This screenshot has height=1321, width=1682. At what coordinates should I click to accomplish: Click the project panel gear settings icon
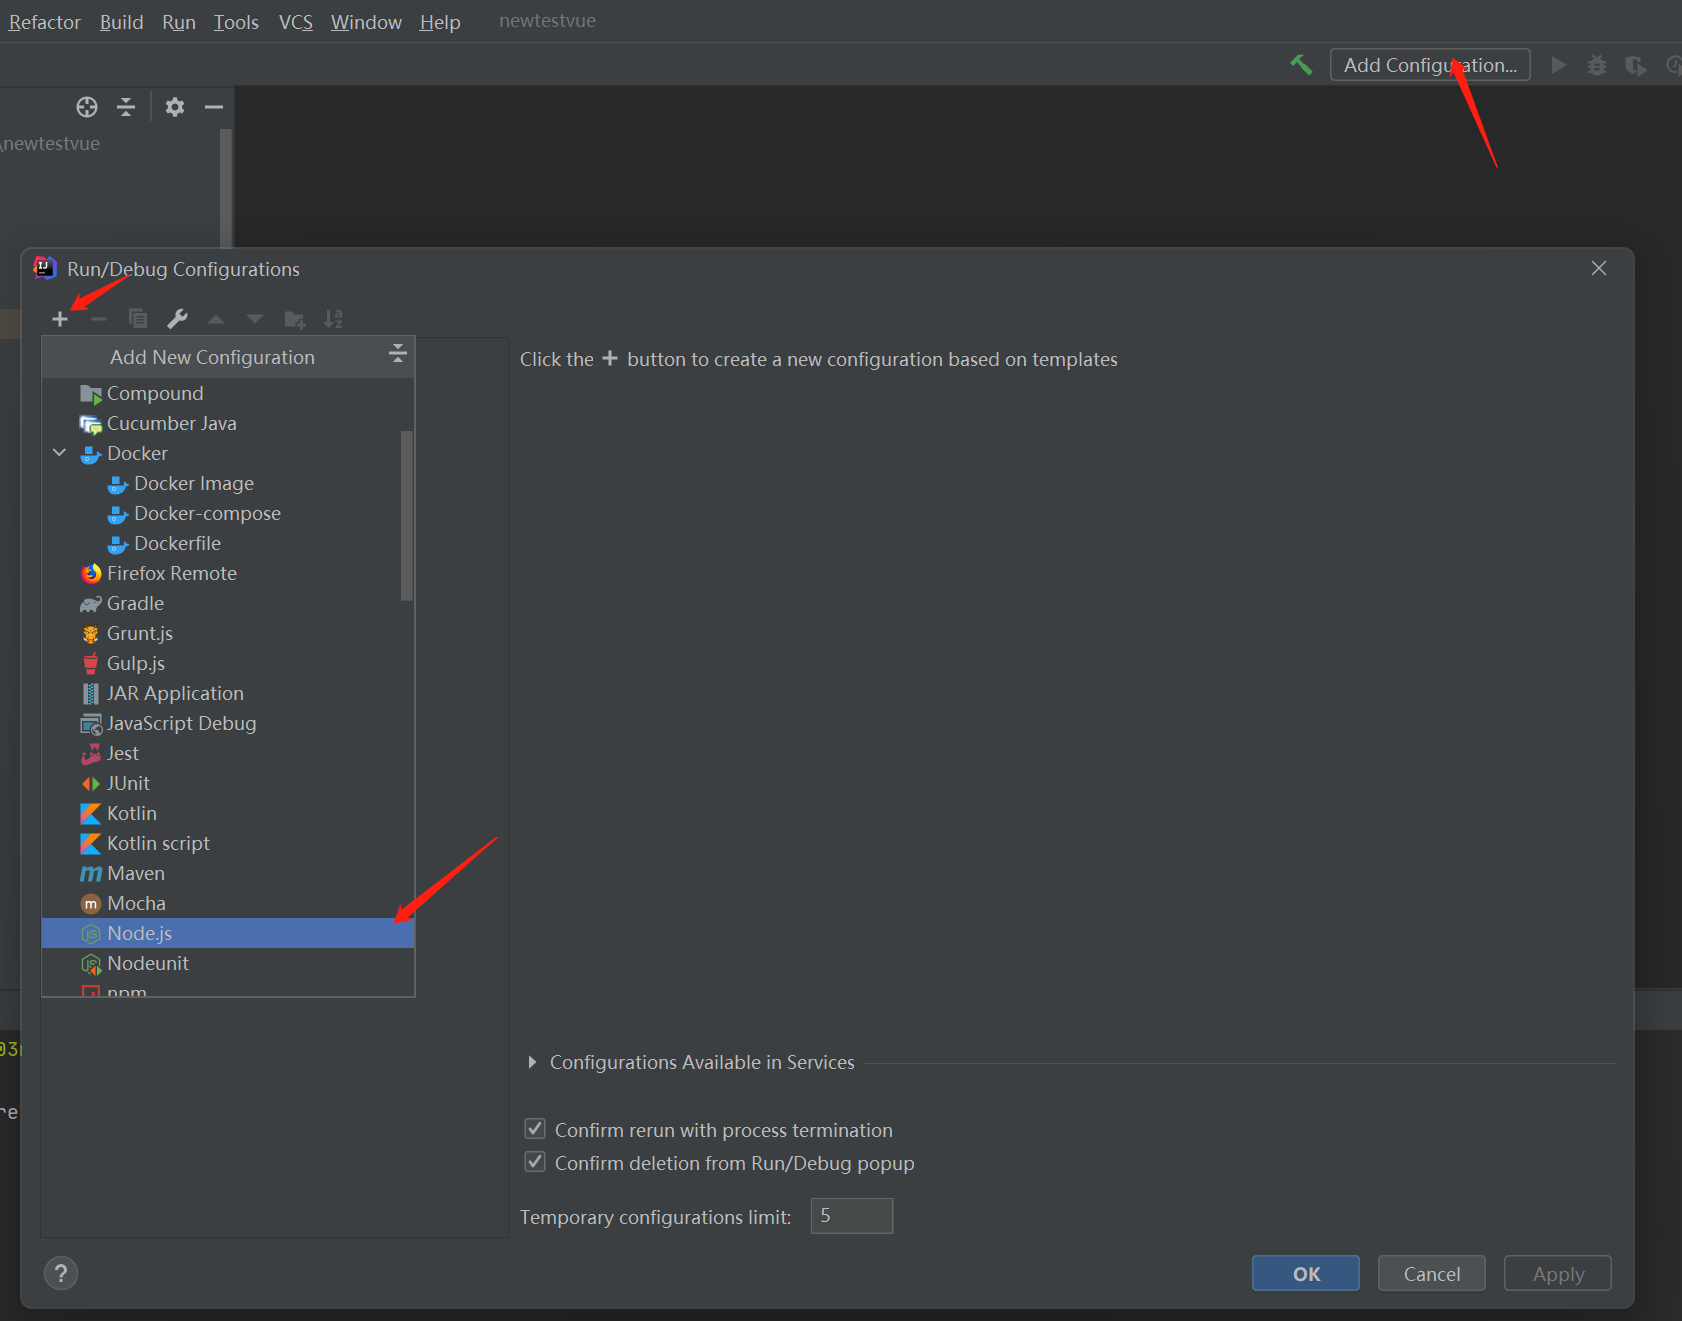[x=175, y=107]
